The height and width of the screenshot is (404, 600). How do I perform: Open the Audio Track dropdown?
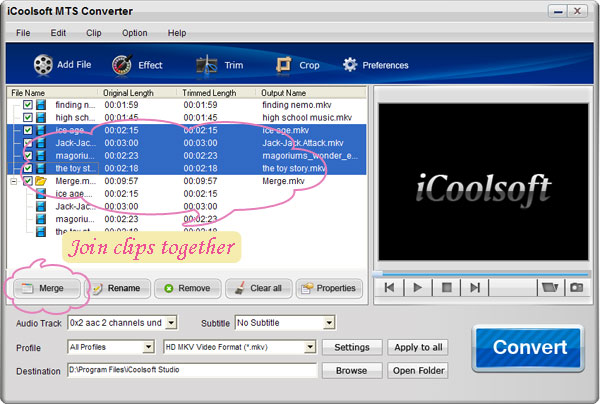tap(171, 323)
